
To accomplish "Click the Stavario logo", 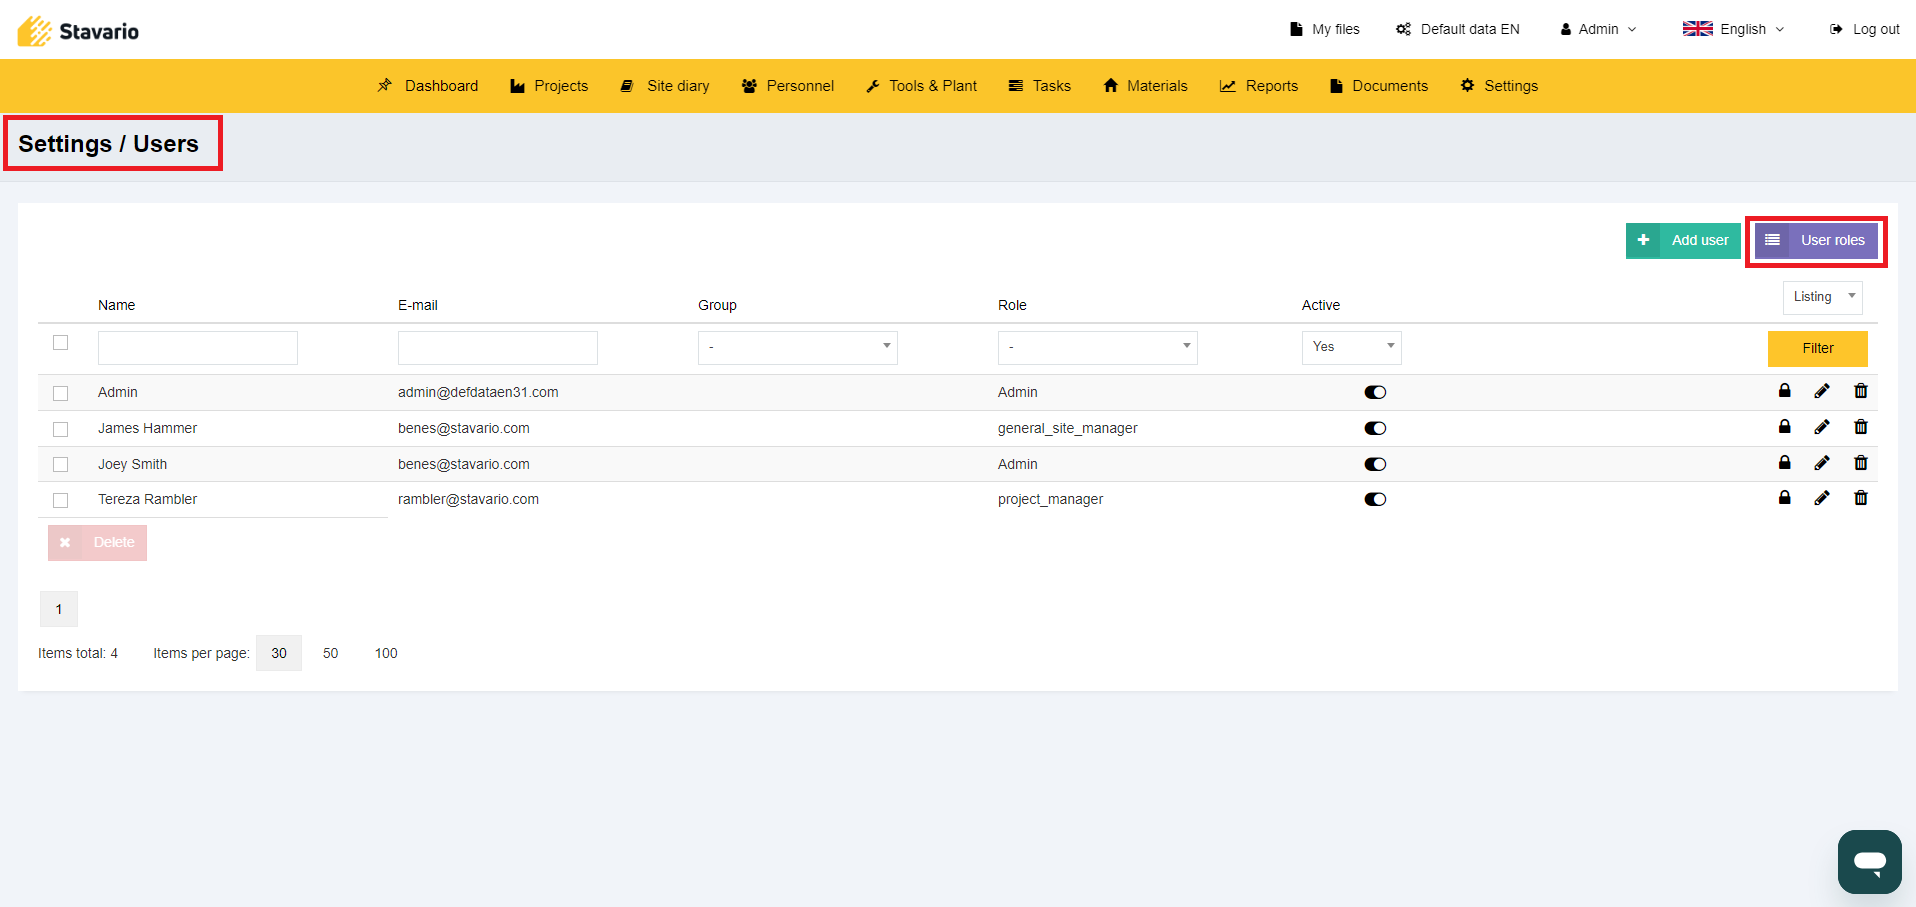I will click(x=78, y=31).
